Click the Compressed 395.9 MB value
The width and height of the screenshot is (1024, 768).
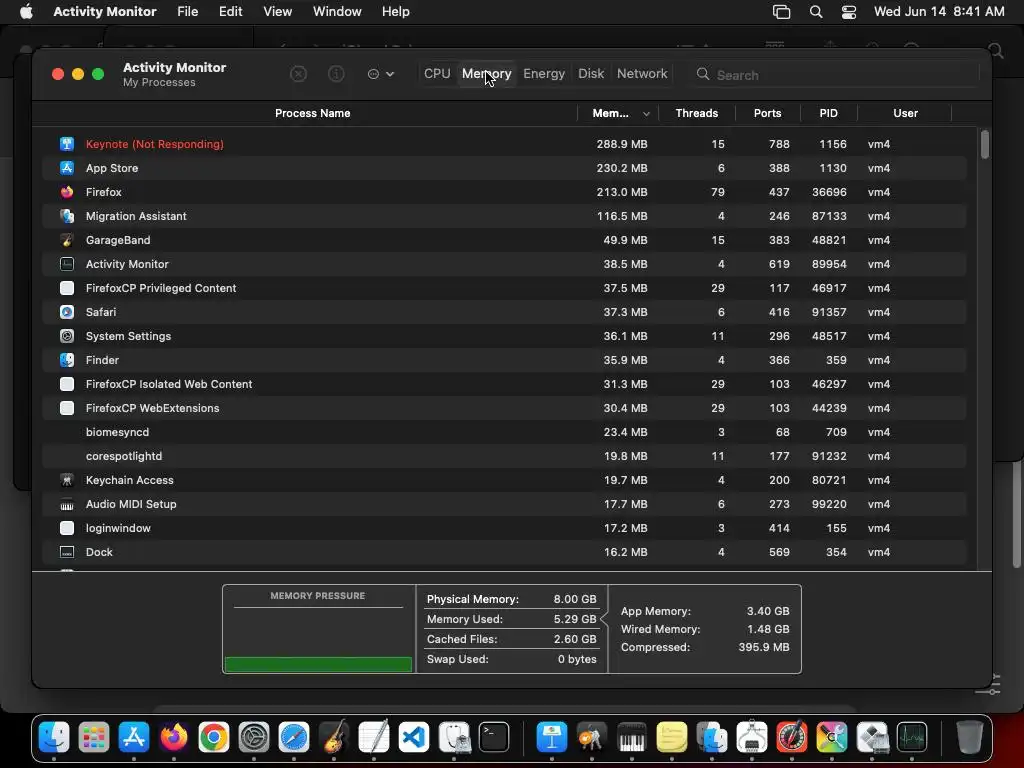[x=763, y=647]
